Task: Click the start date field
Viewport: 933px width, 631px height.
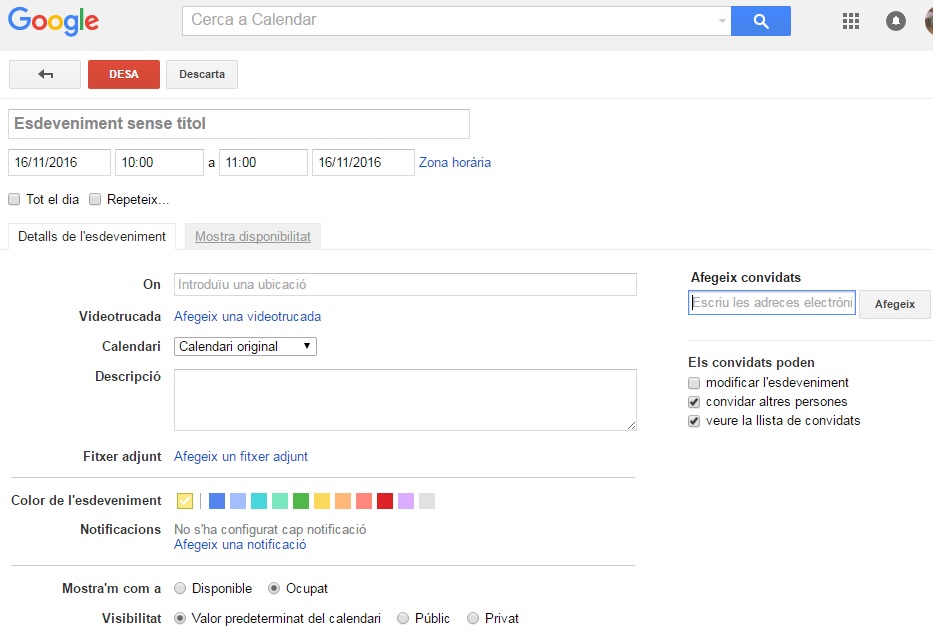Action: [x=59, y=163]
